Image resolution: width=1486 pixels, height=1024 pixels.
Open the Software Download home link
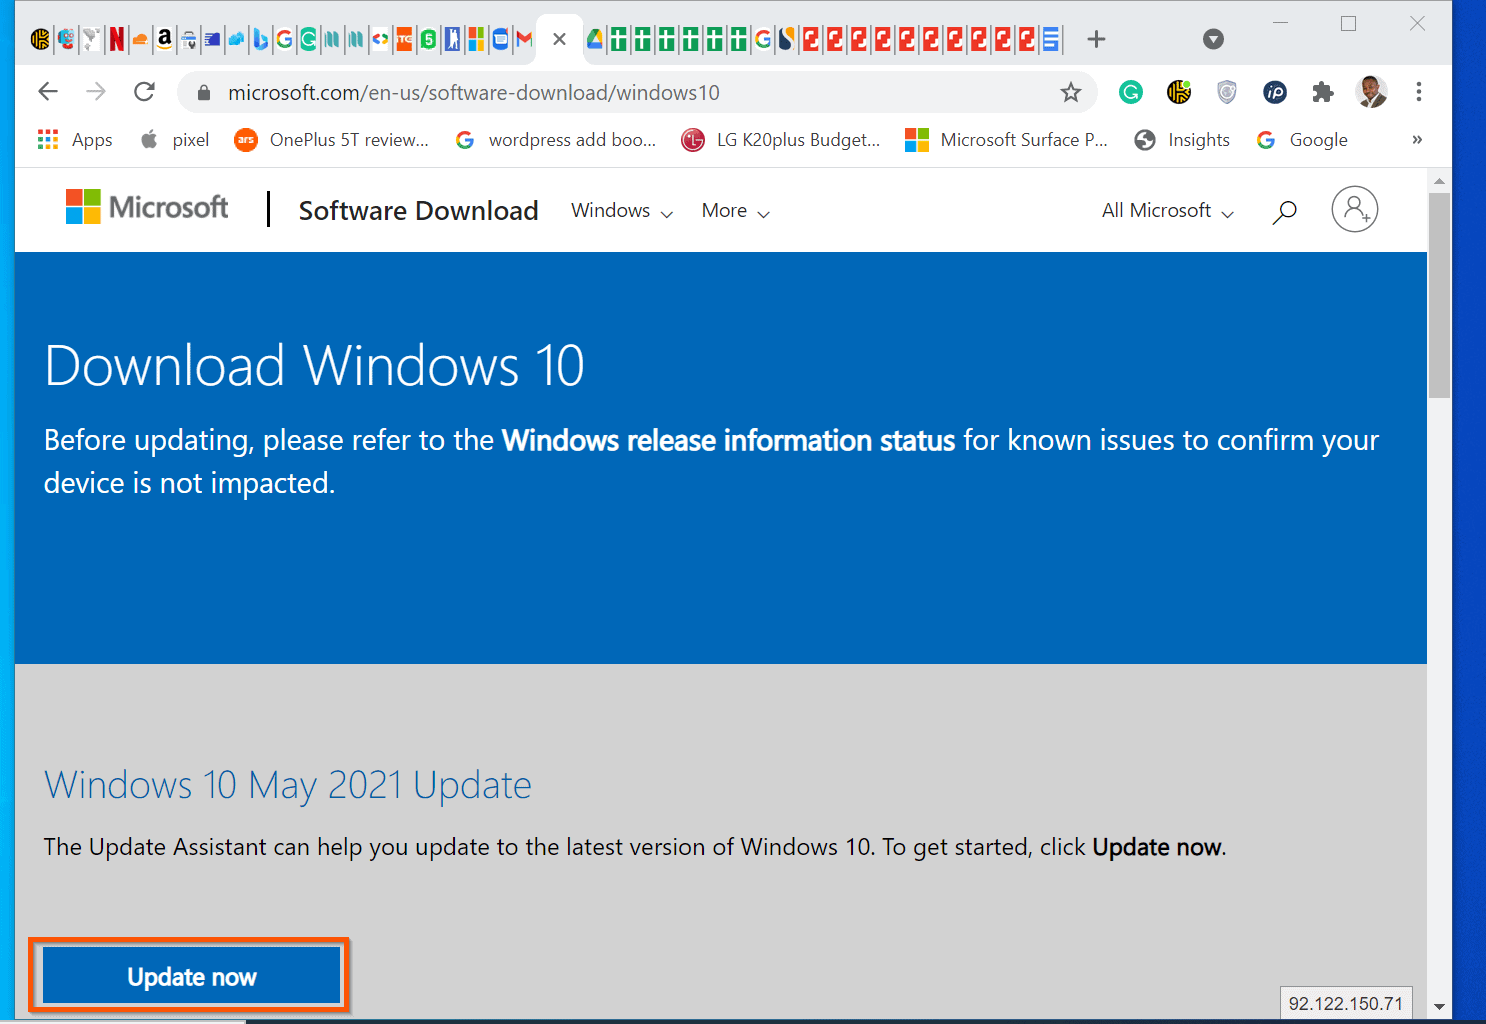pyautogui.click(x=418, y=211)
